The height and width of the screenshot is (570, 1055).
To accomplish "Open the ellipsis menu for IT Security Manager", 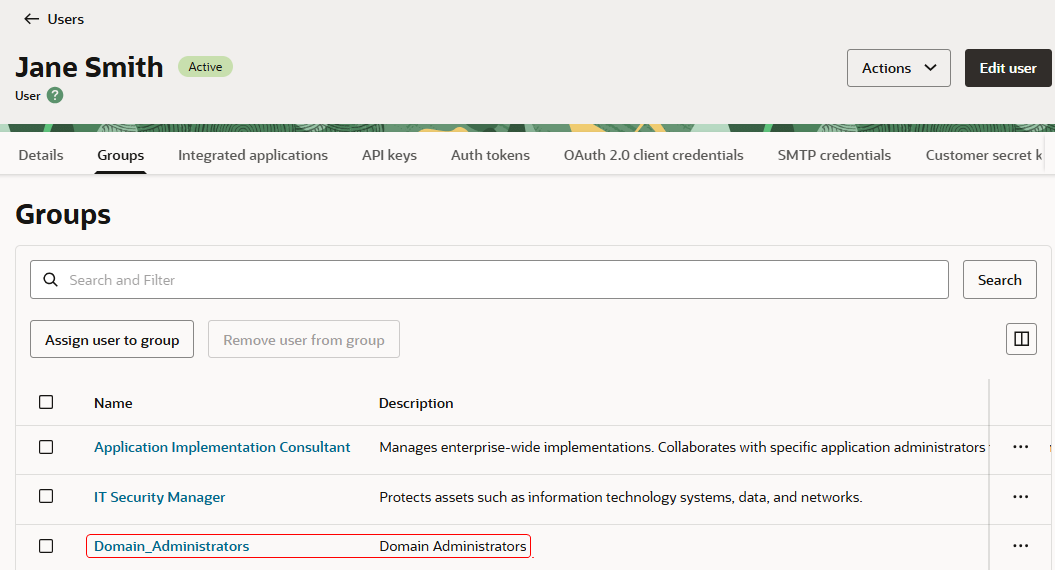I will point(1020,497).
